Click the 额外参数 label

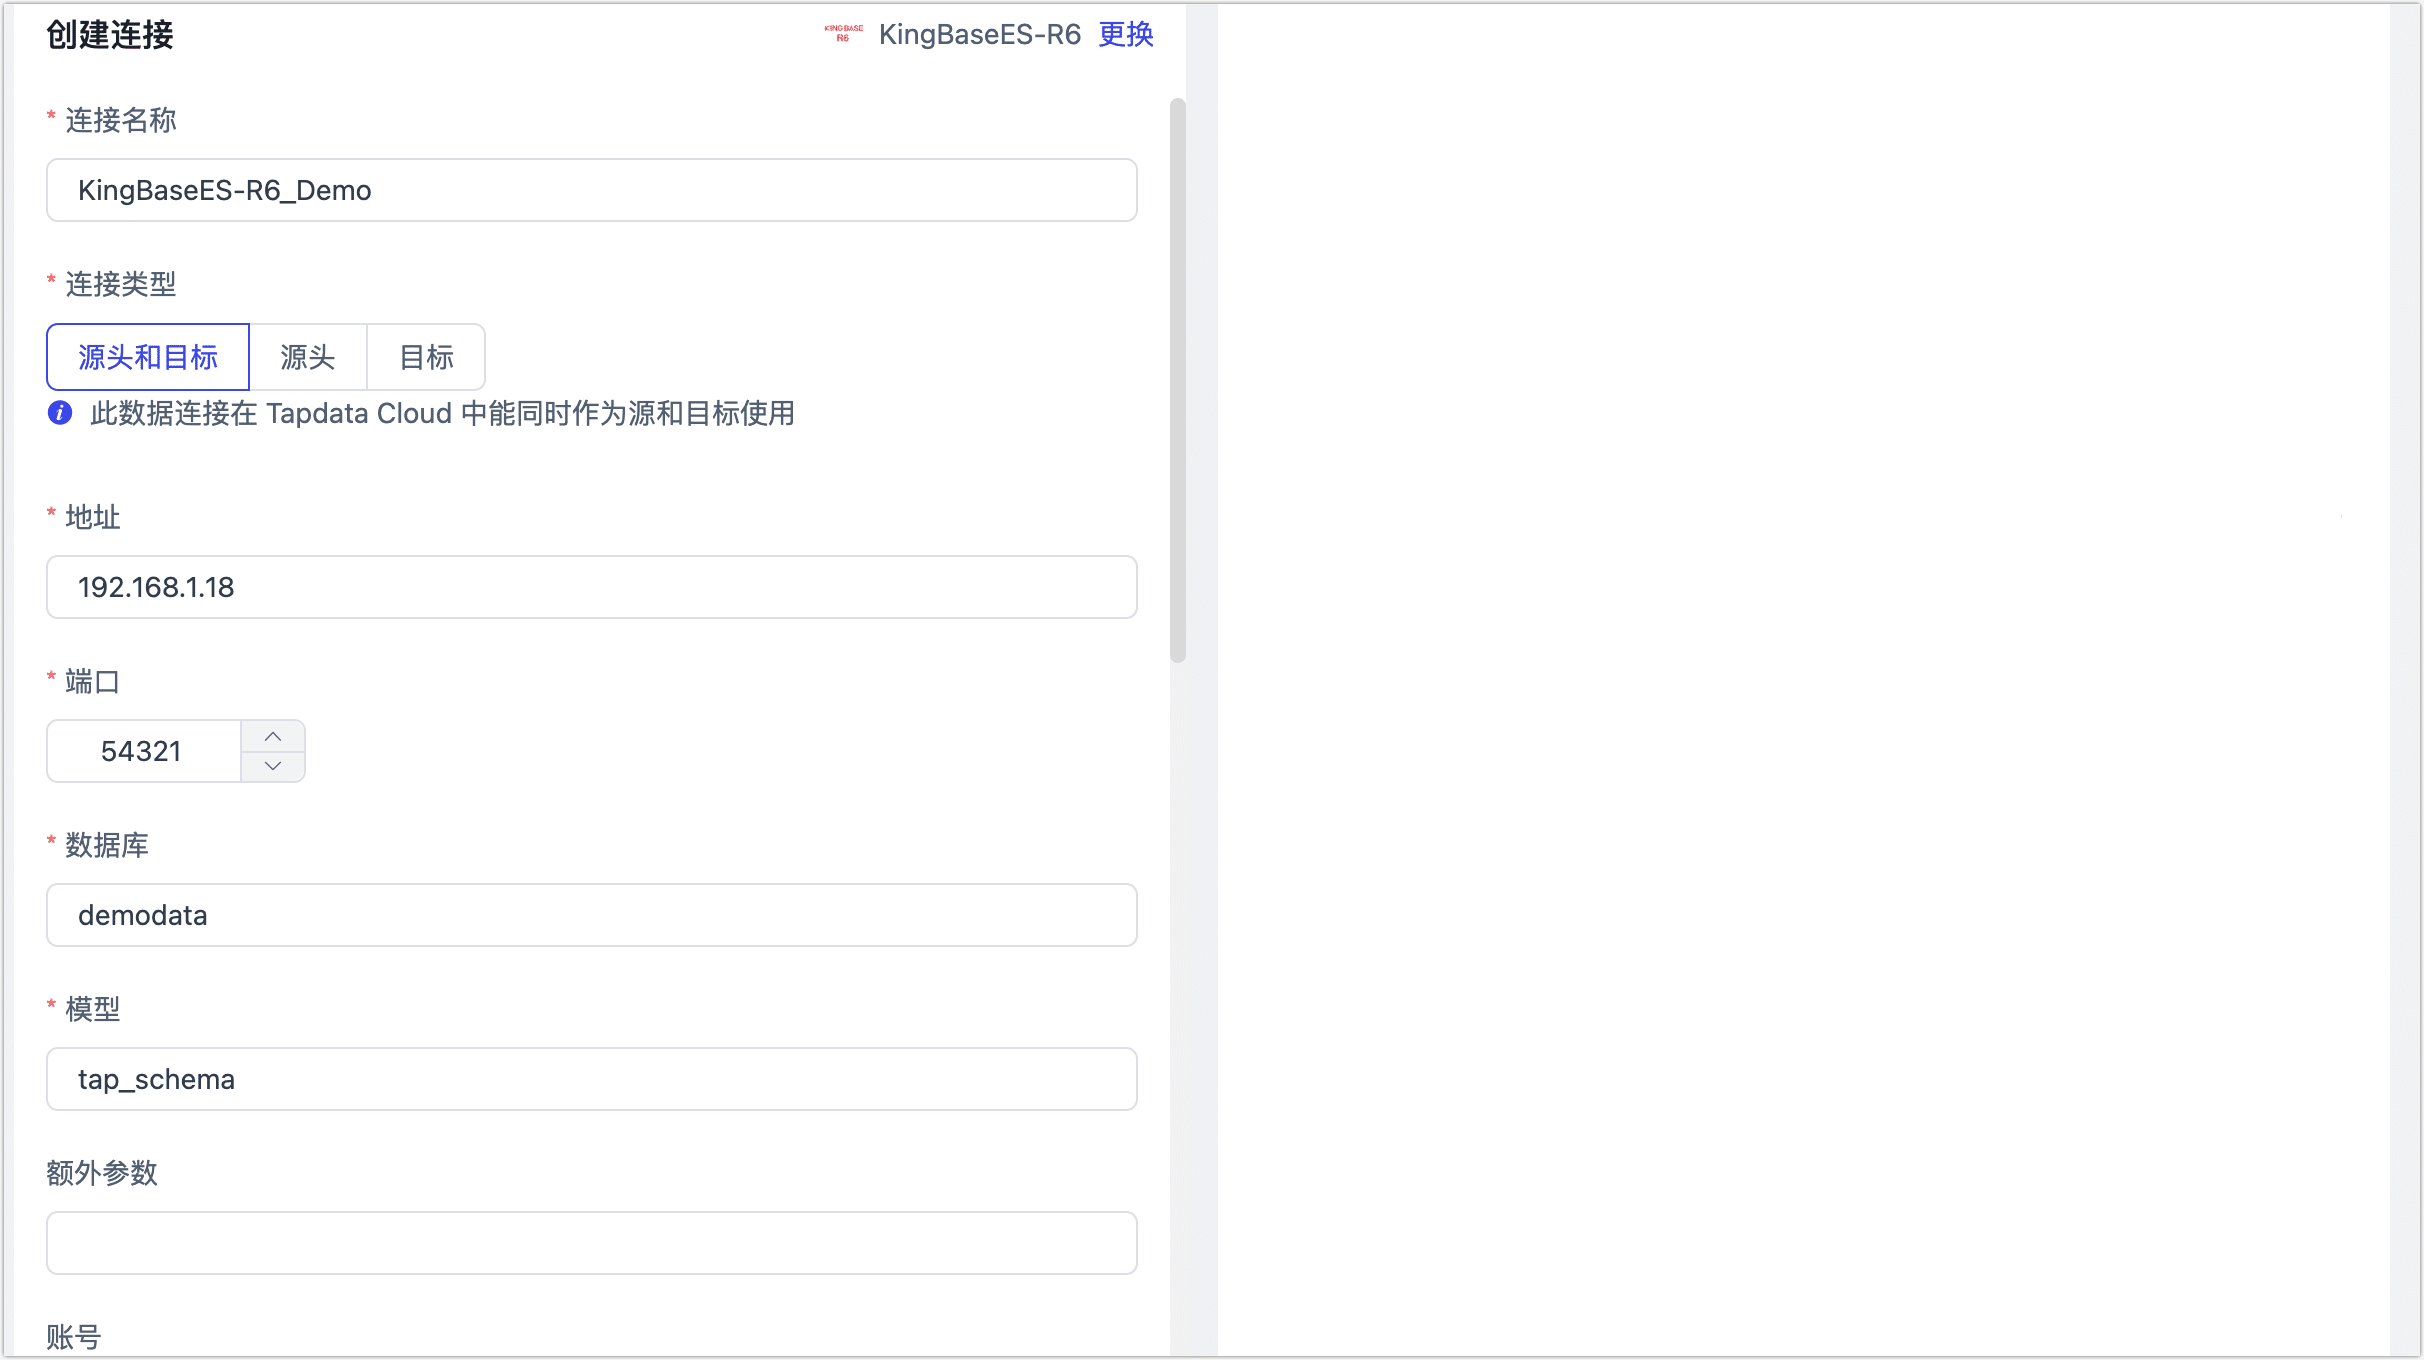102,1173
